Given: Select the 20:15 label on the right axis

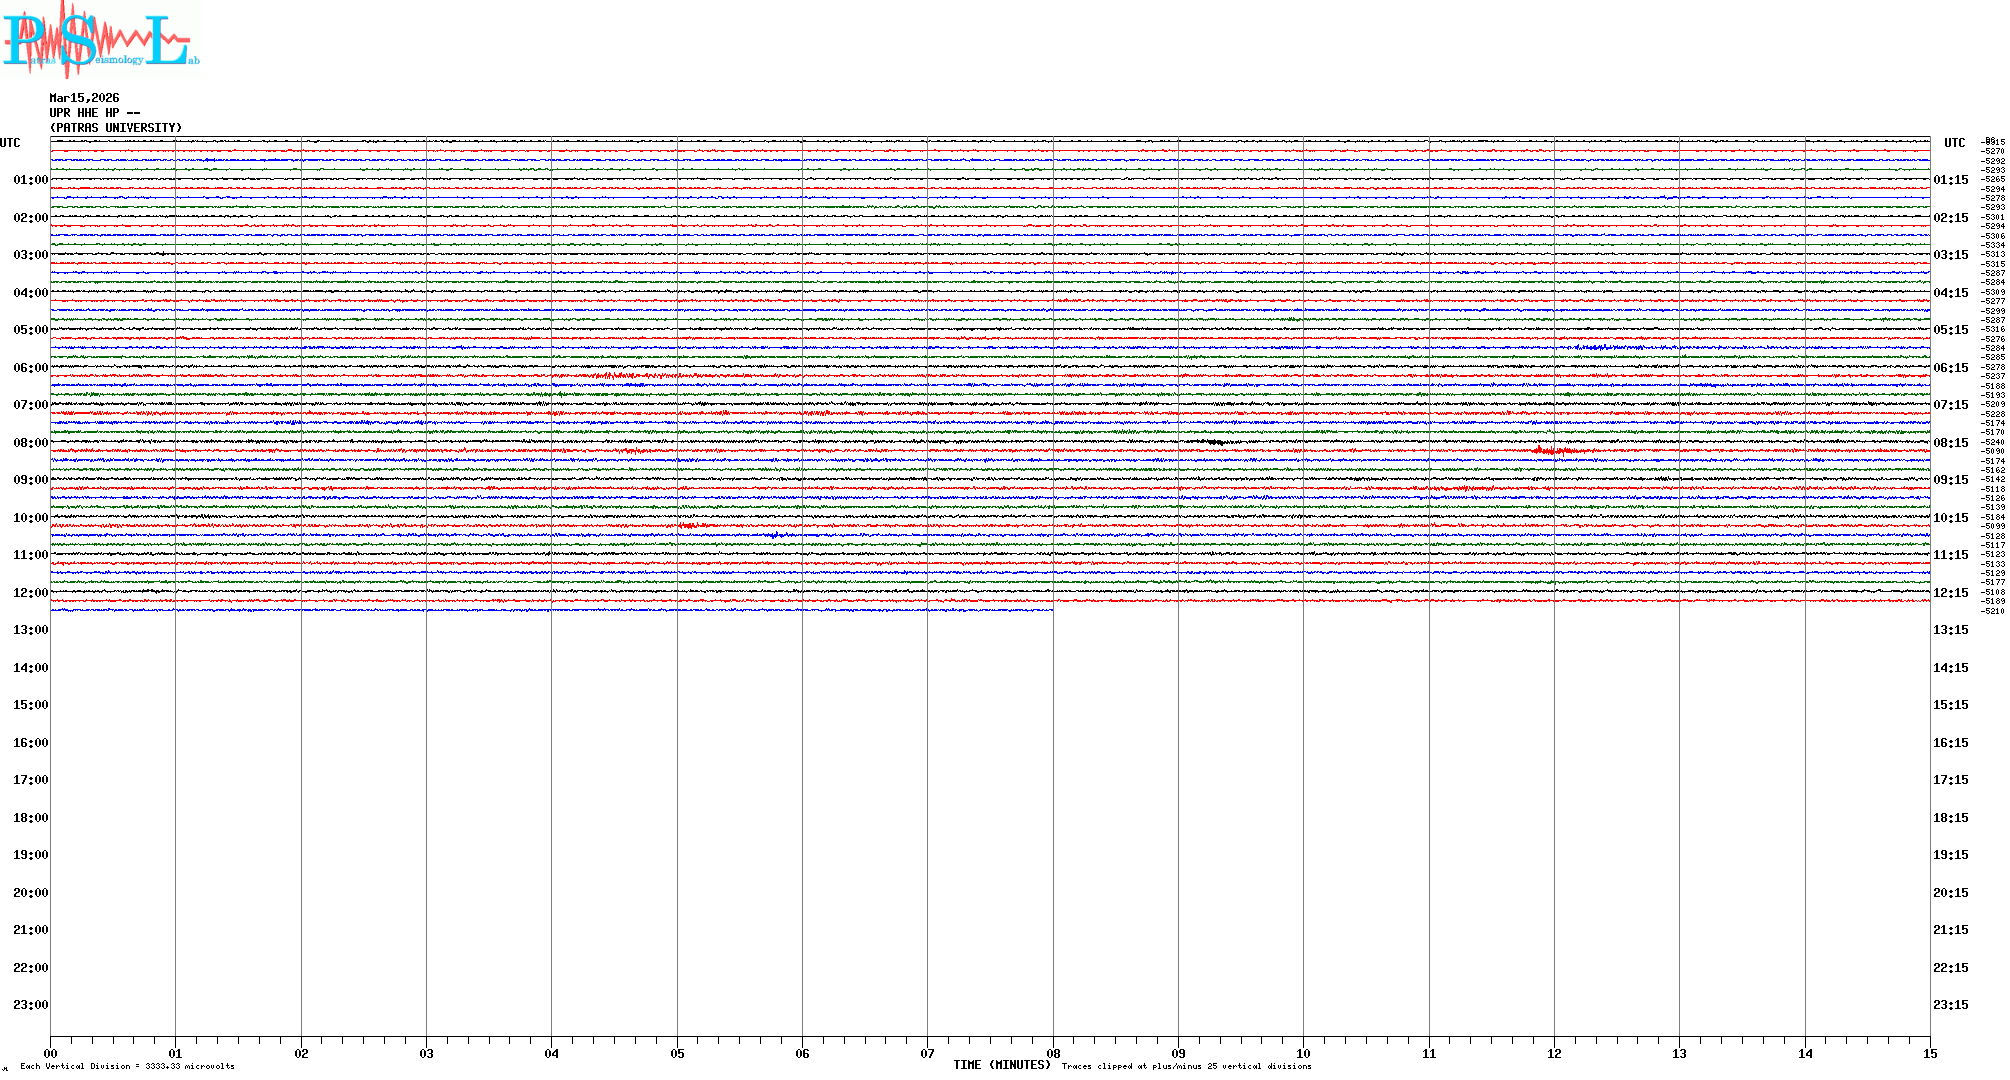Looking at the screenshot, I should [x=1950, y=893].
